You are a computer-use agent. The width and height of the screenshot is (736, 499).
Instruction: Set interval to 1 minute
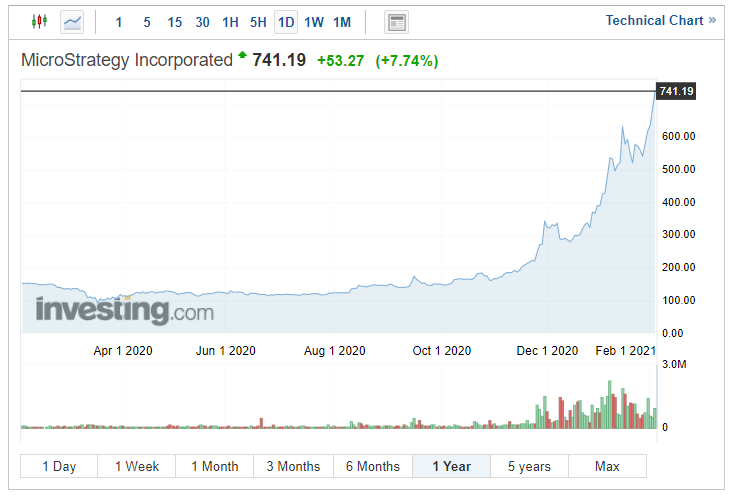click(119, 21)
